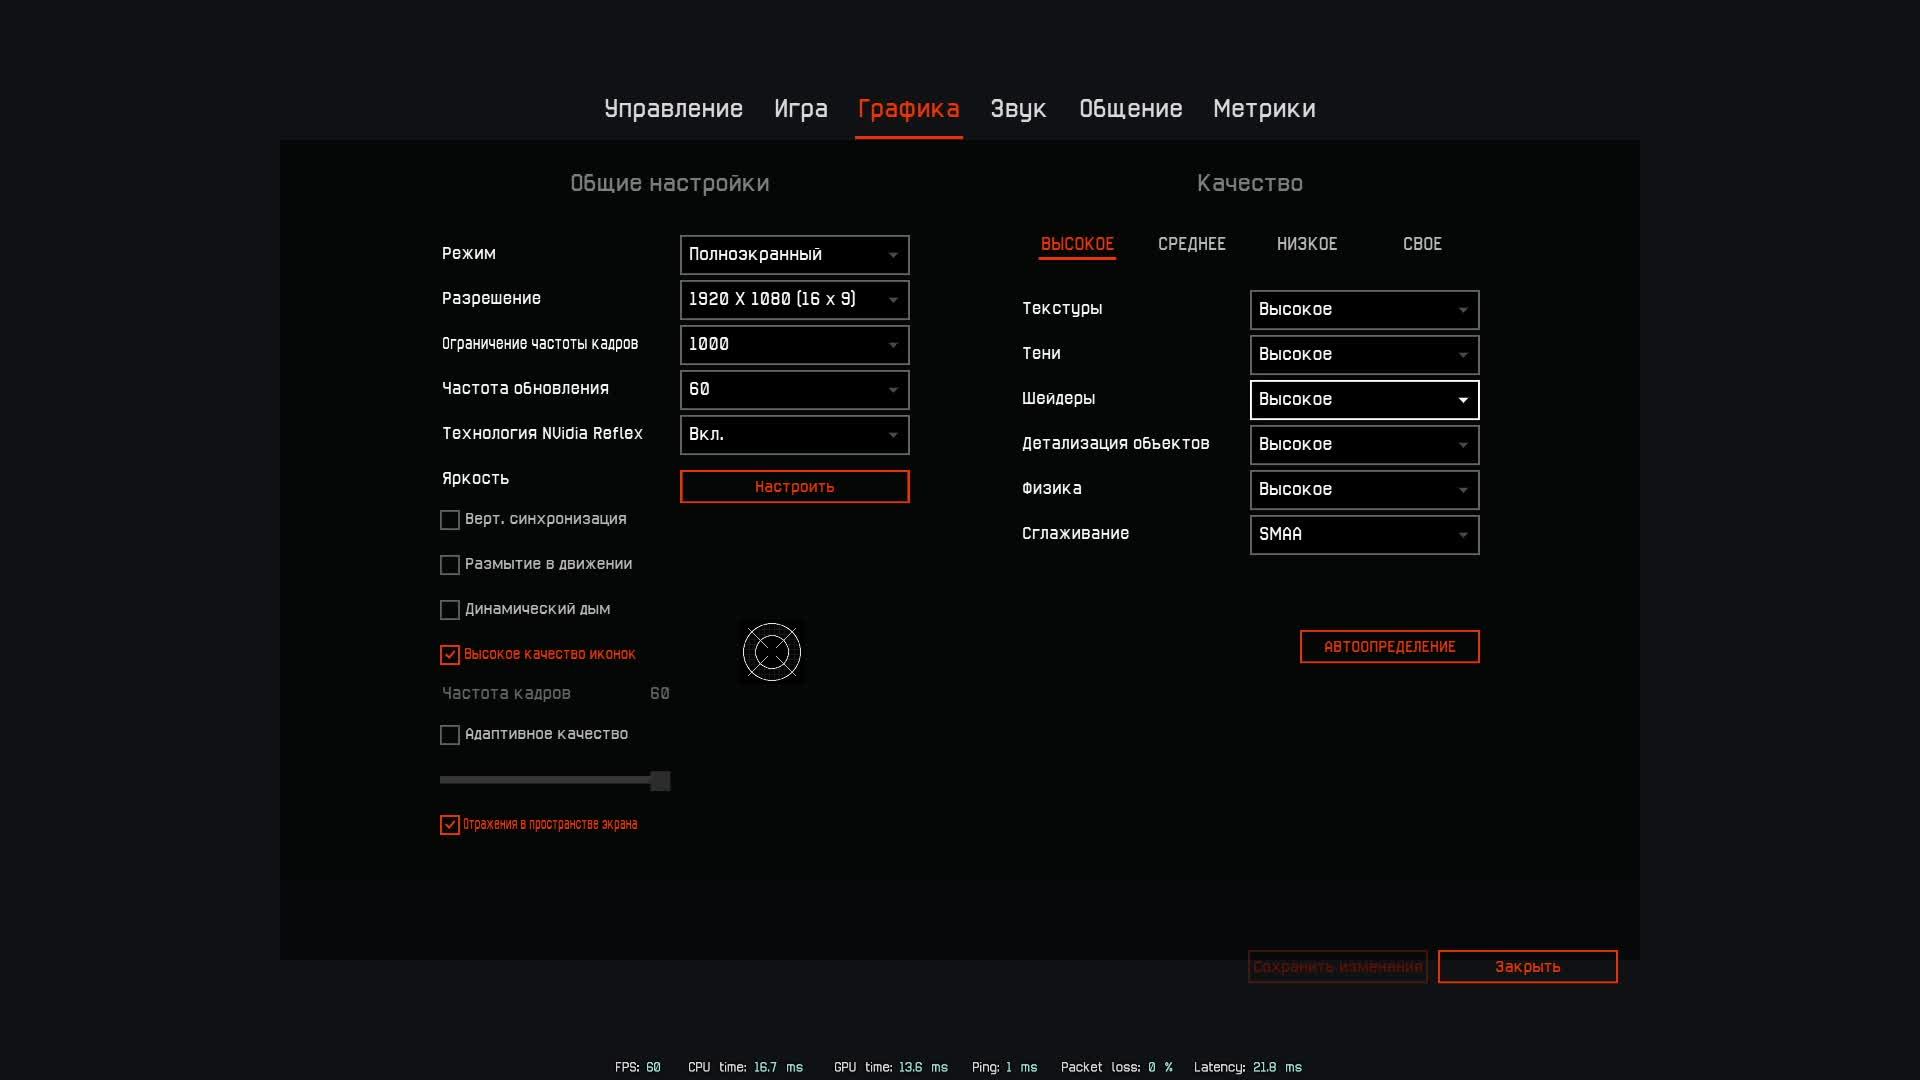The width and height of the screenshot is (1920, 1080).
Task: Open the Управление tab
Action: pos(673,109)
